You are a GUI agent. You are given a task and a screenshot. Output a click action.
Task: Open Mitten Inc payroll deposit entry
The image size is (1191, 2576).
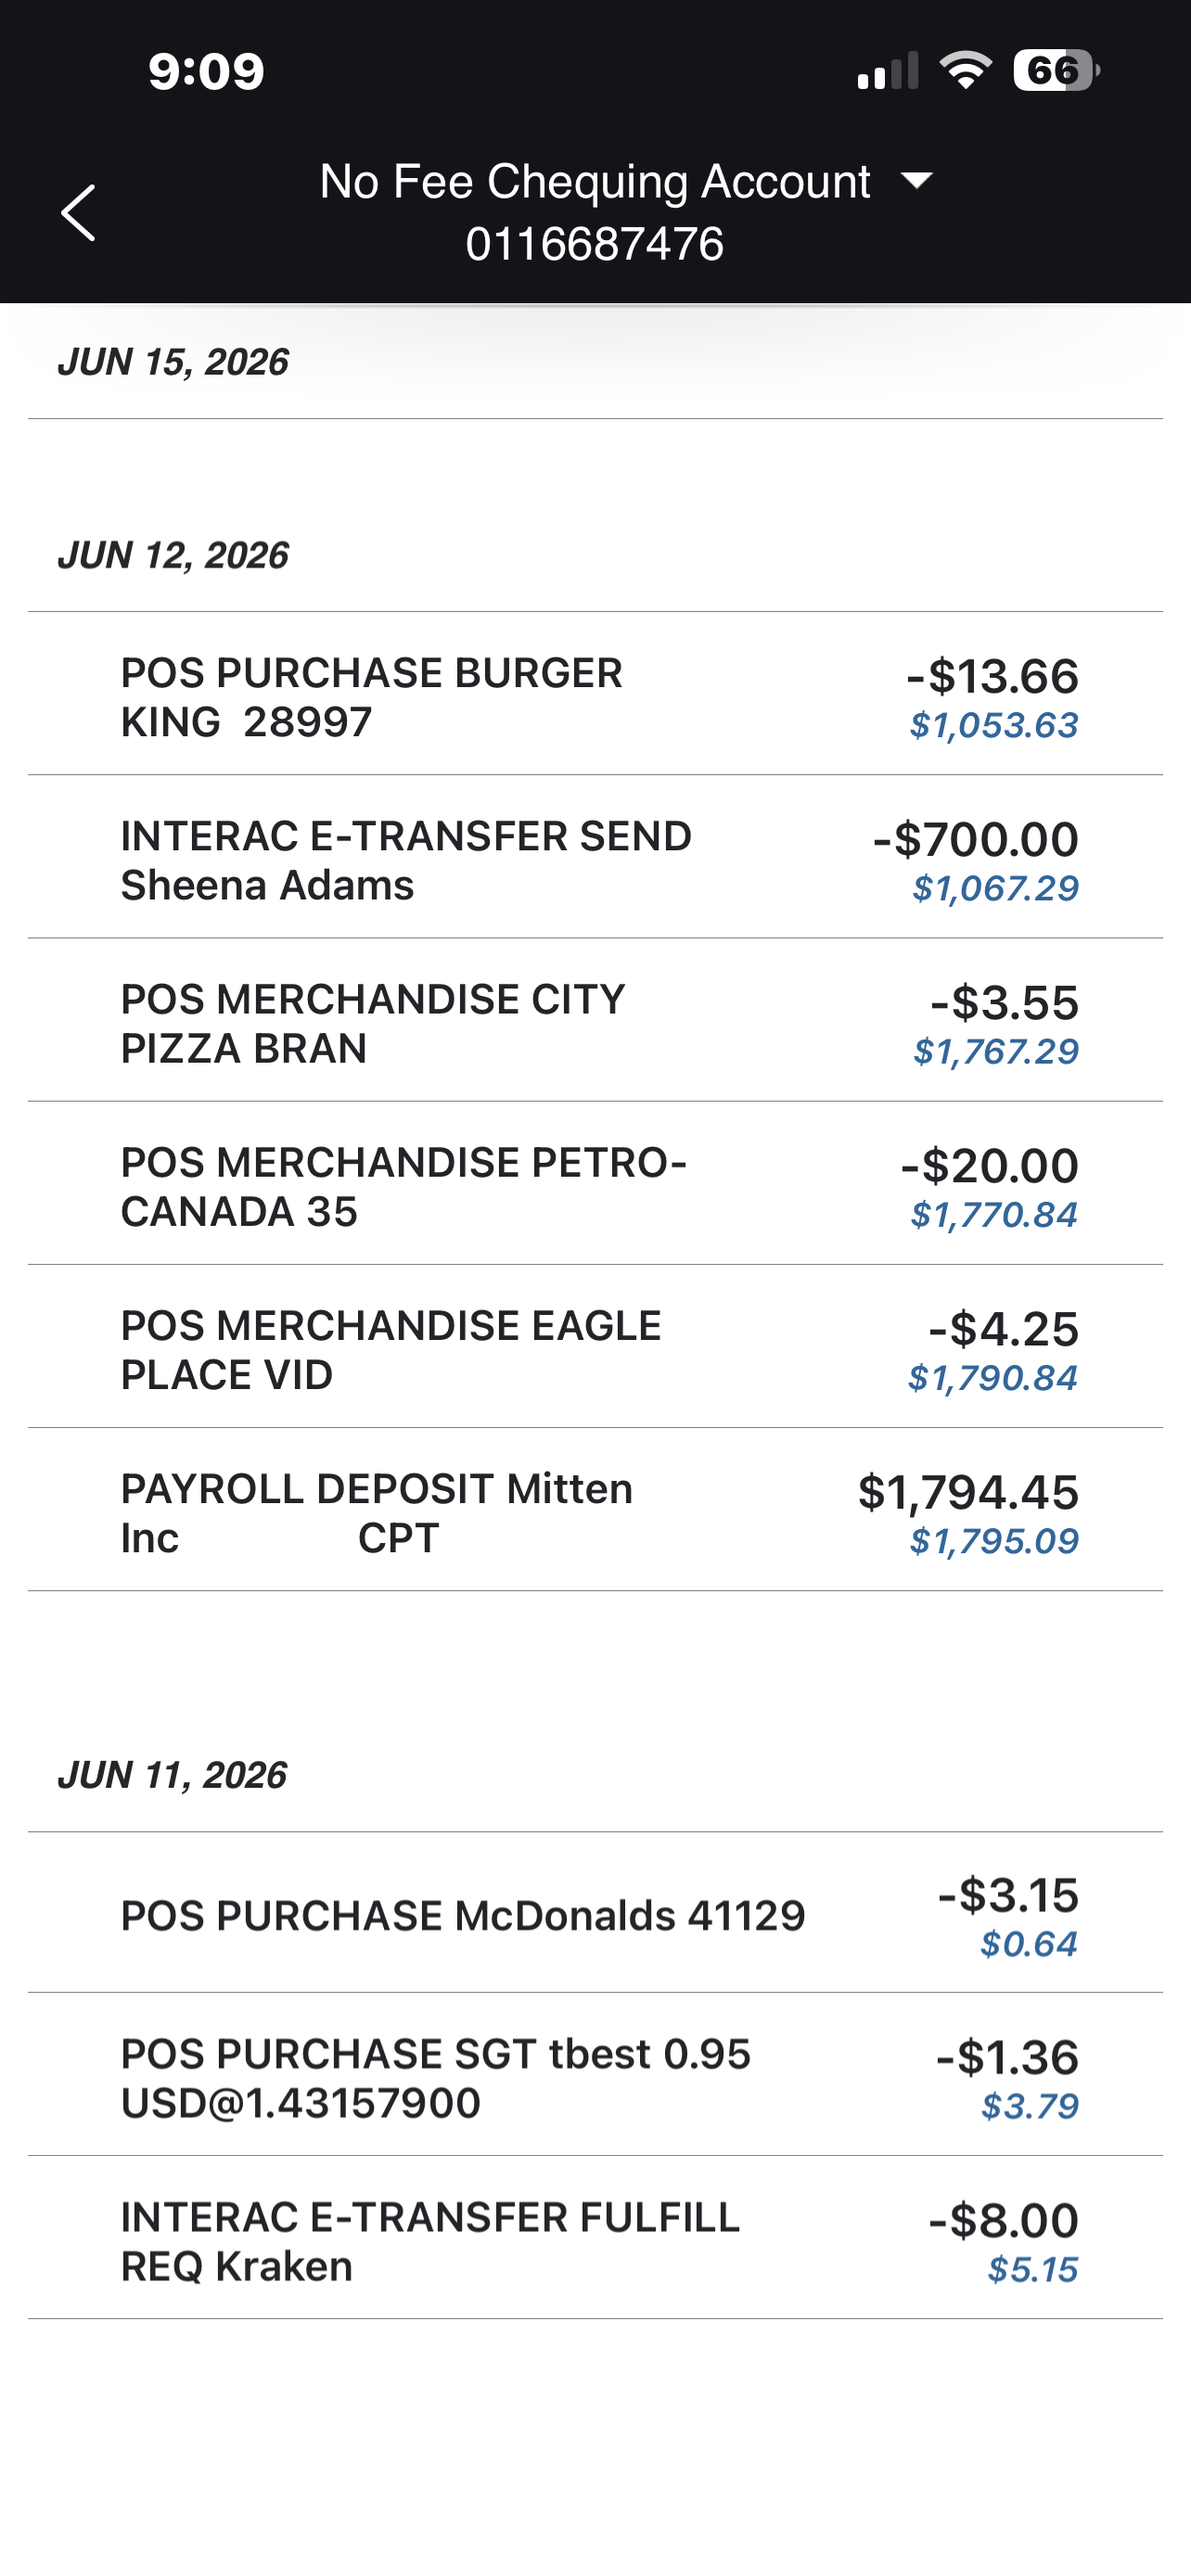[595, 1509]
